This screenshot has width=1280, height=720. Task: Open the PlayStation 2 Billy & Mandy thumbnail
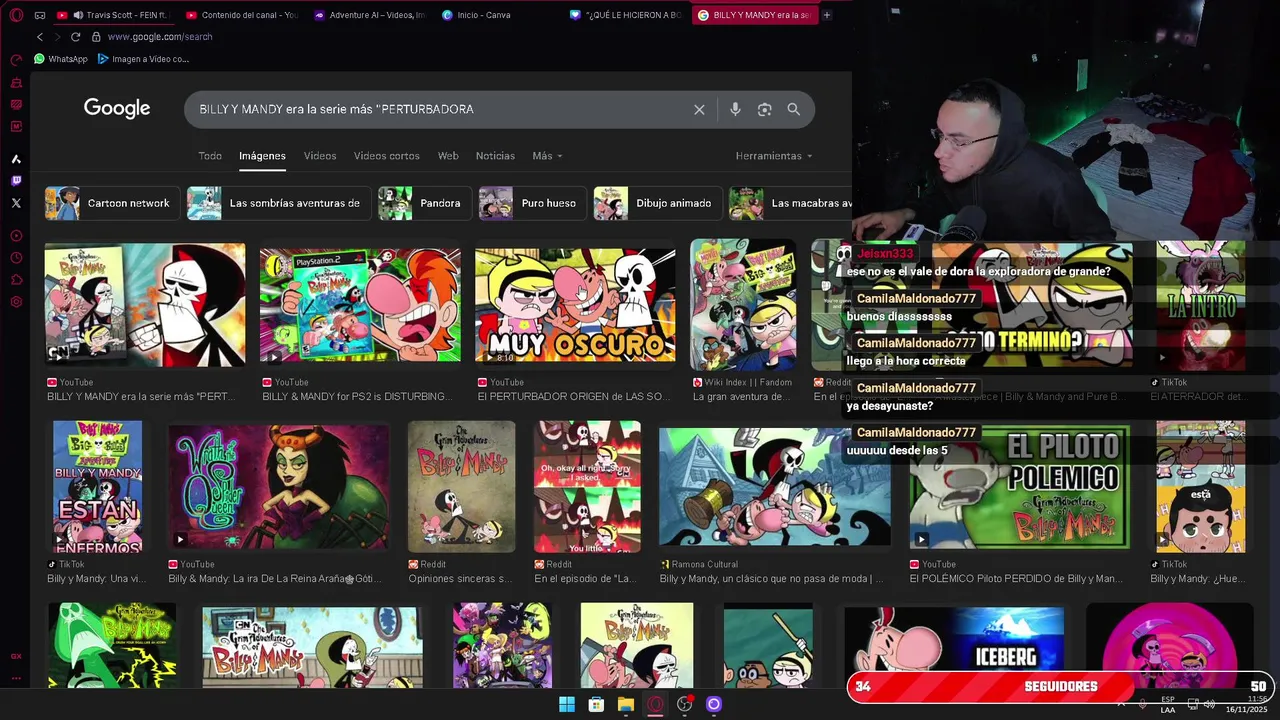[x=360, y=305]
